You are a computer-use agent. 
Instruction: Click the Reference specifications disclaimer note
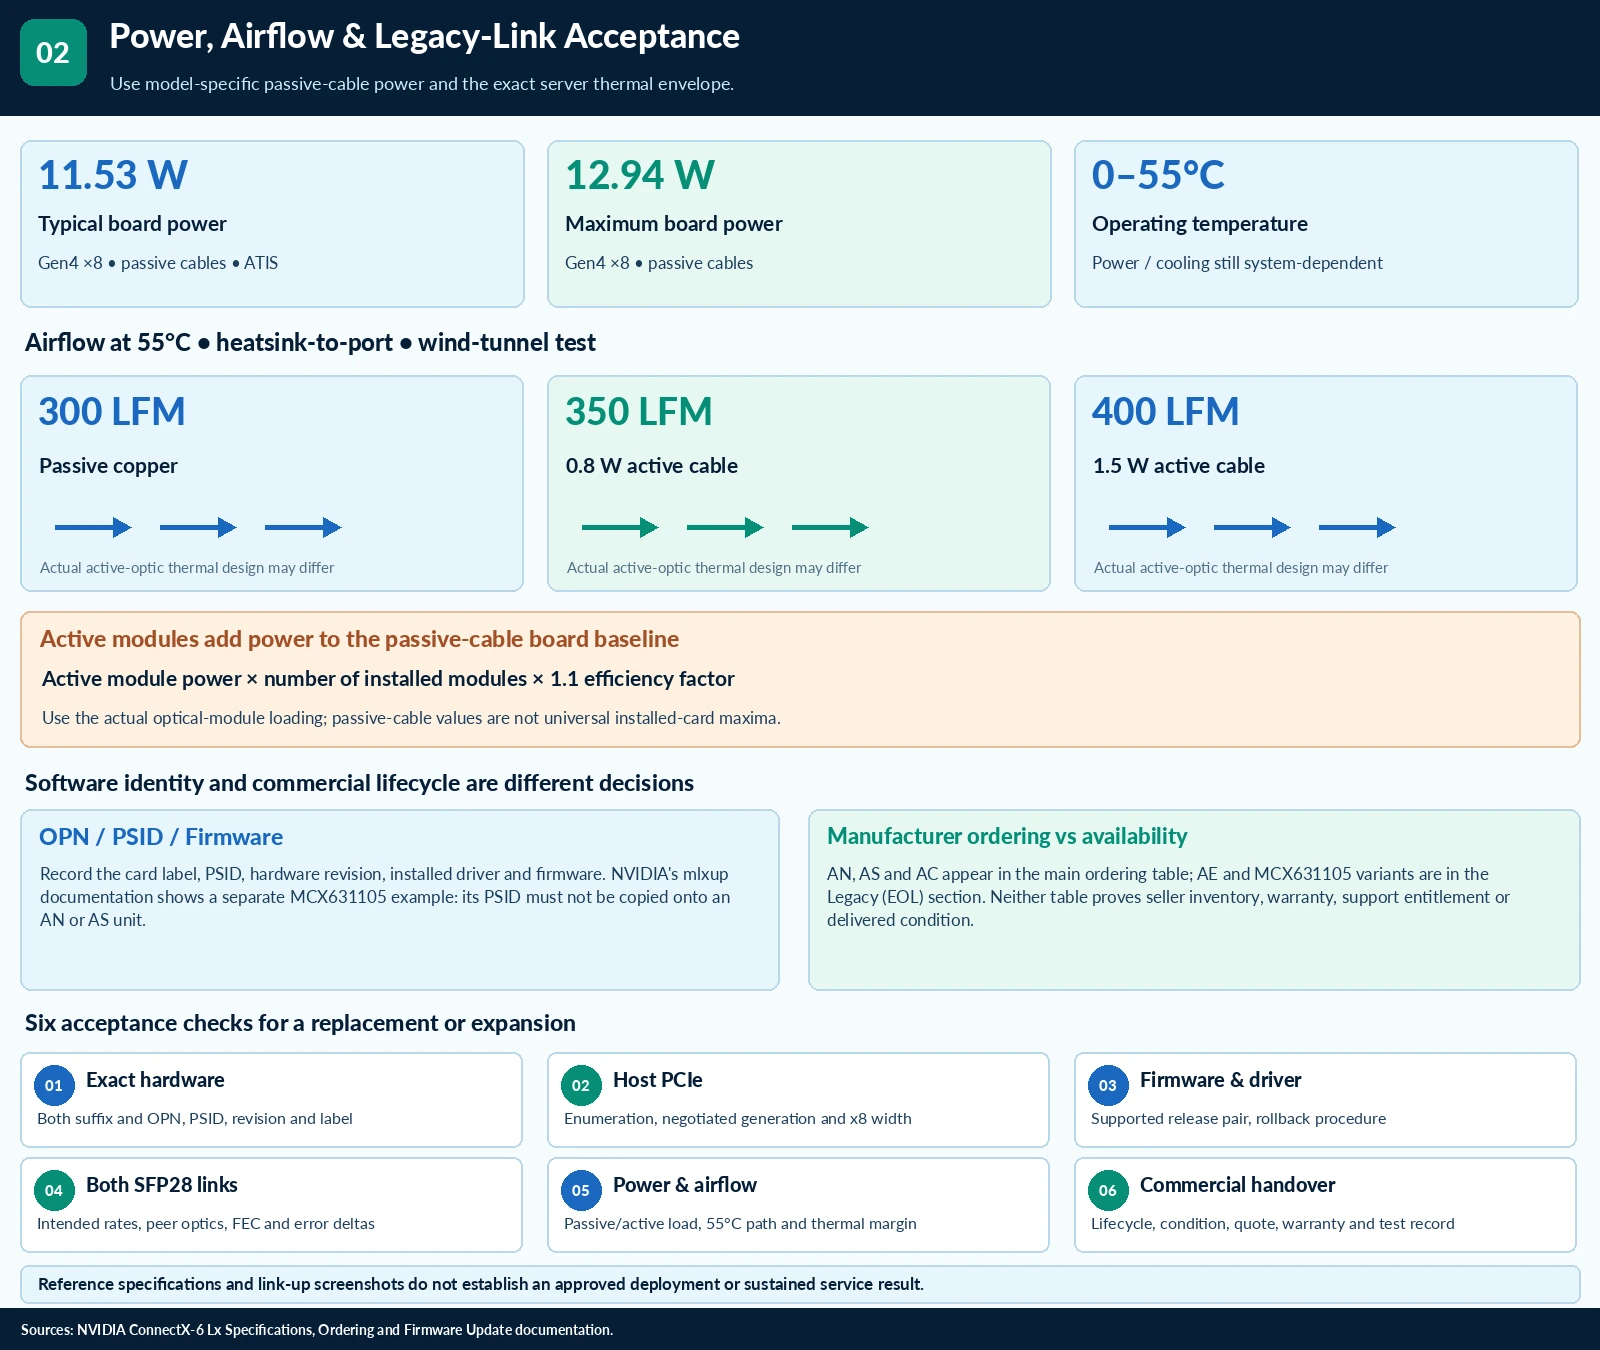click(481, 1284)
